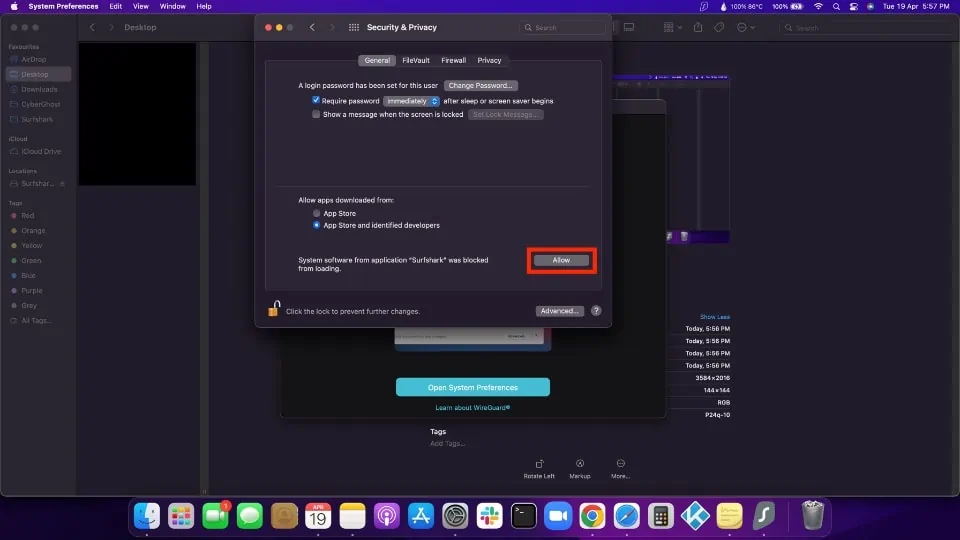Launch Terminal from the dock
Image resolution: width=960 pixels, height=540 pixels.
tap(524, 516)
